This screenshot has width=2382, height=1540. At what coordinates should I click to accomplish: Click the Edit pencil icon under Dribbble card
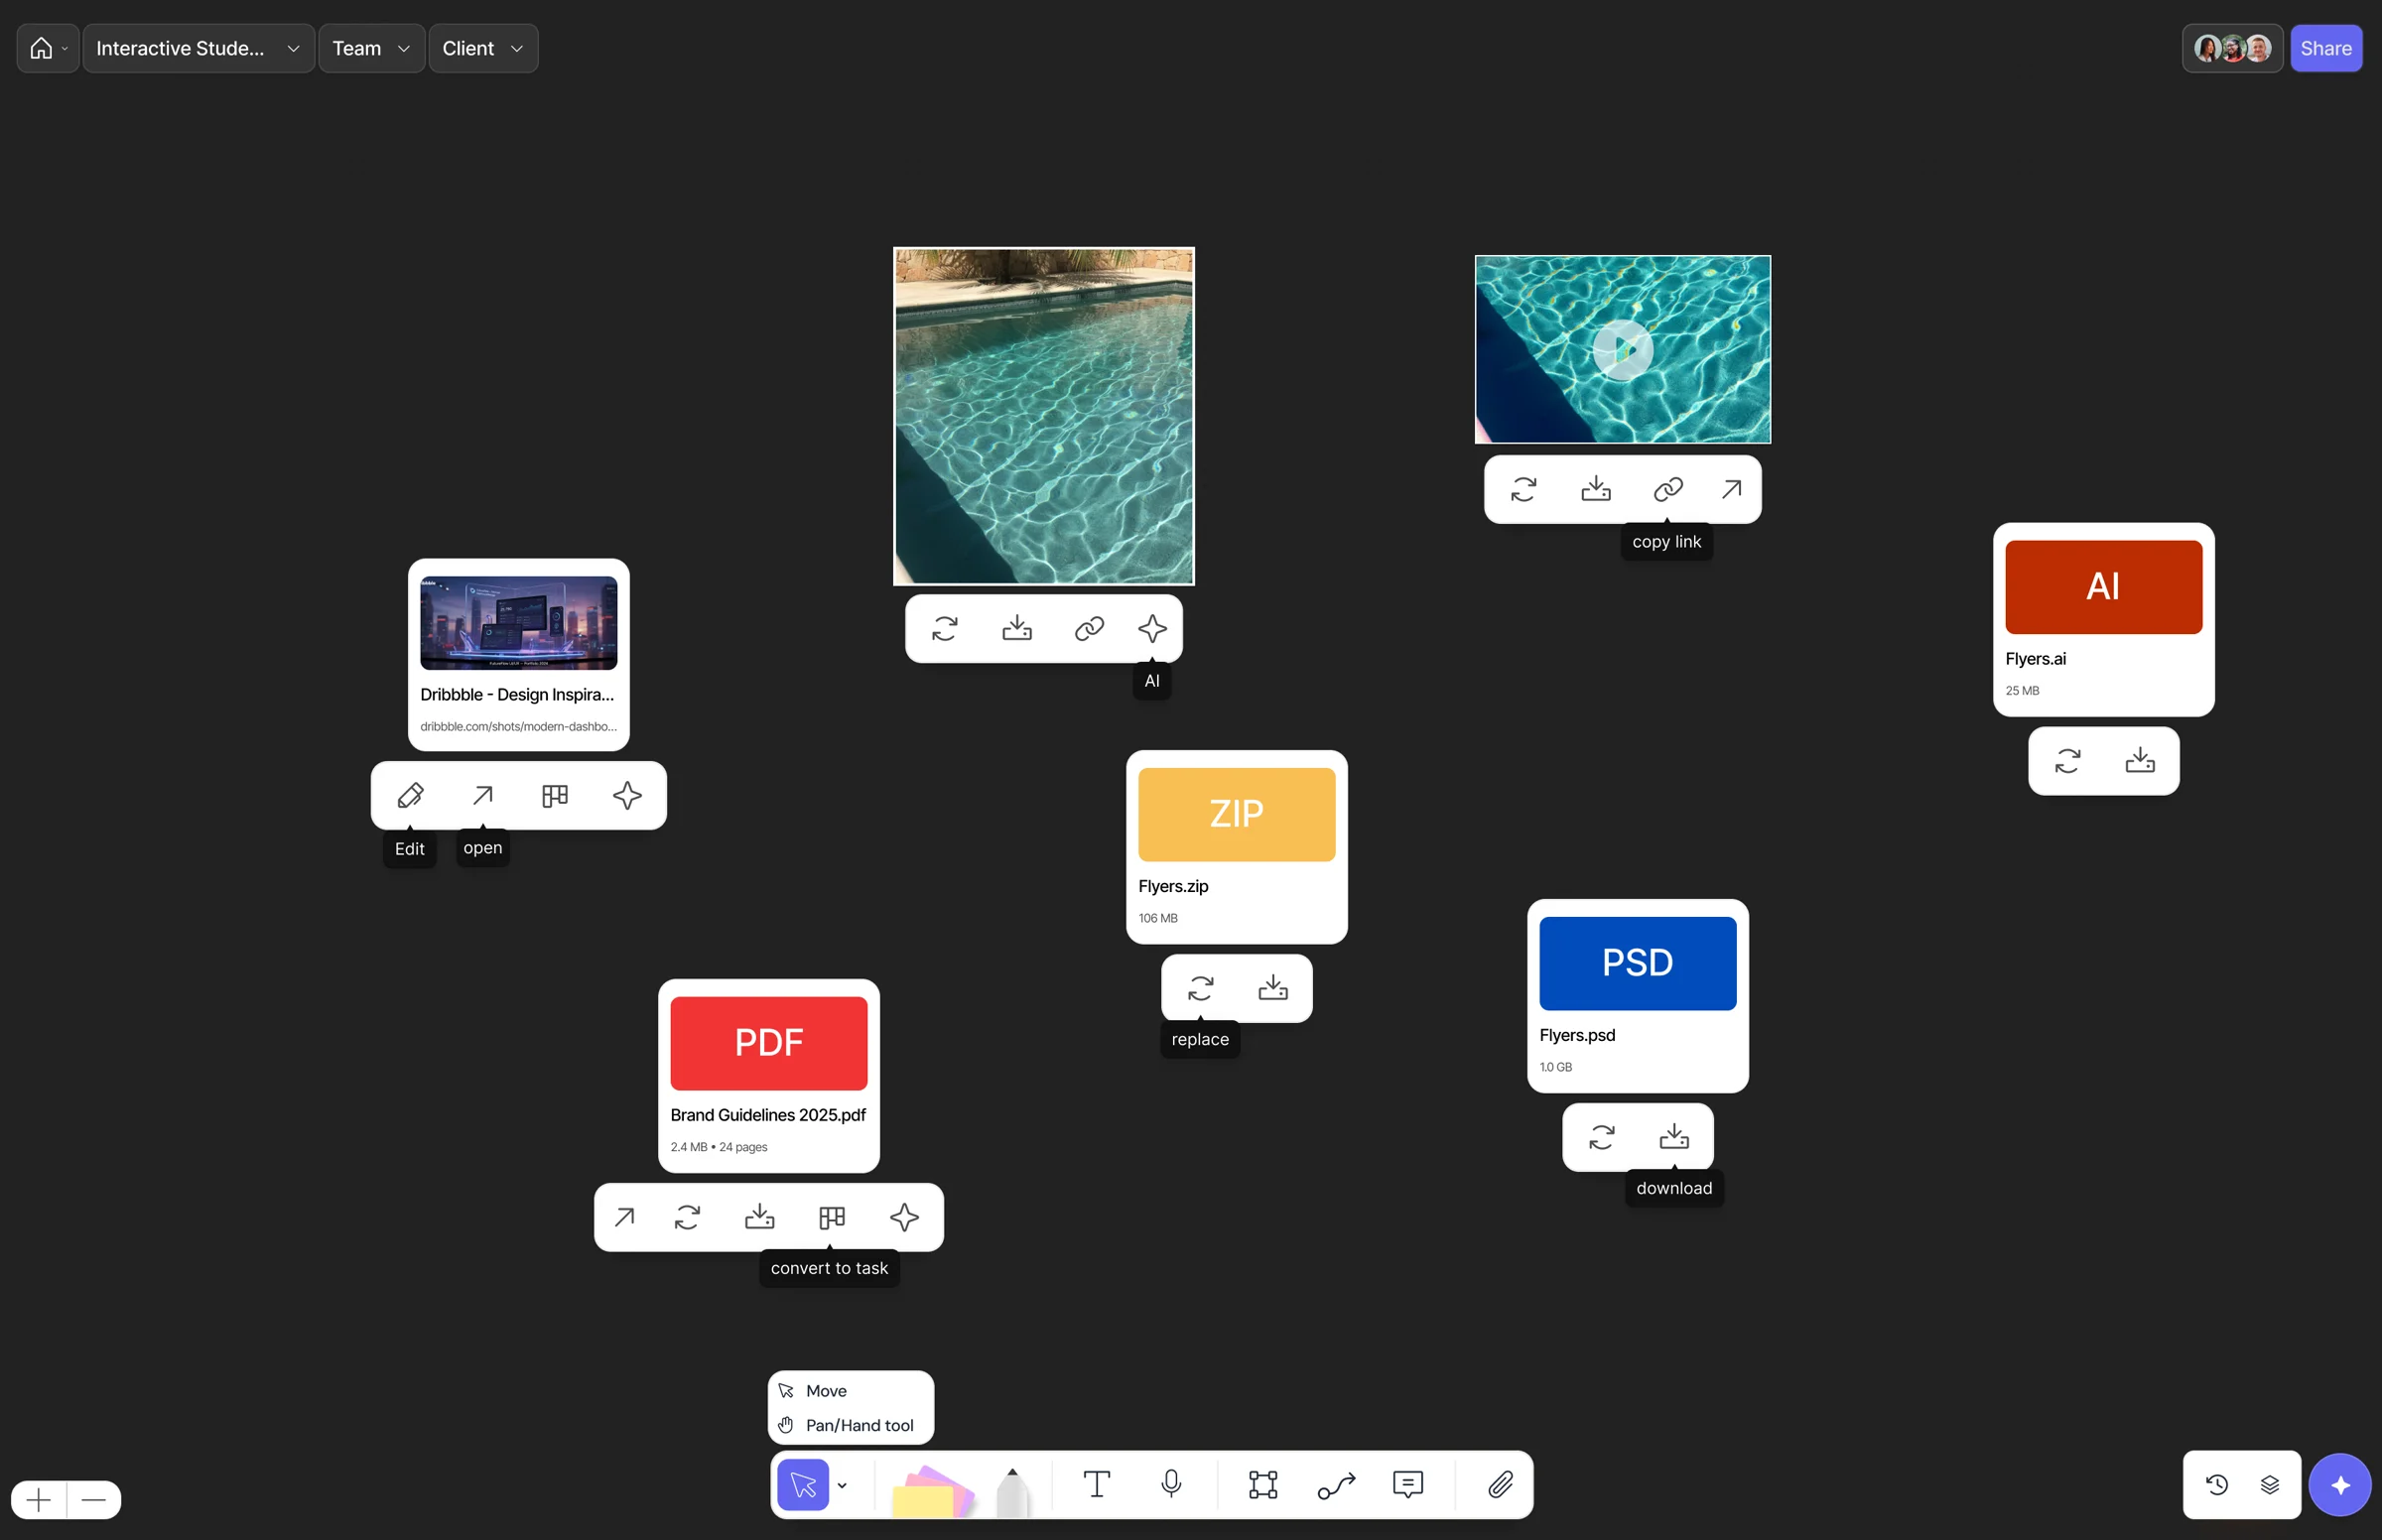(410, 795)
